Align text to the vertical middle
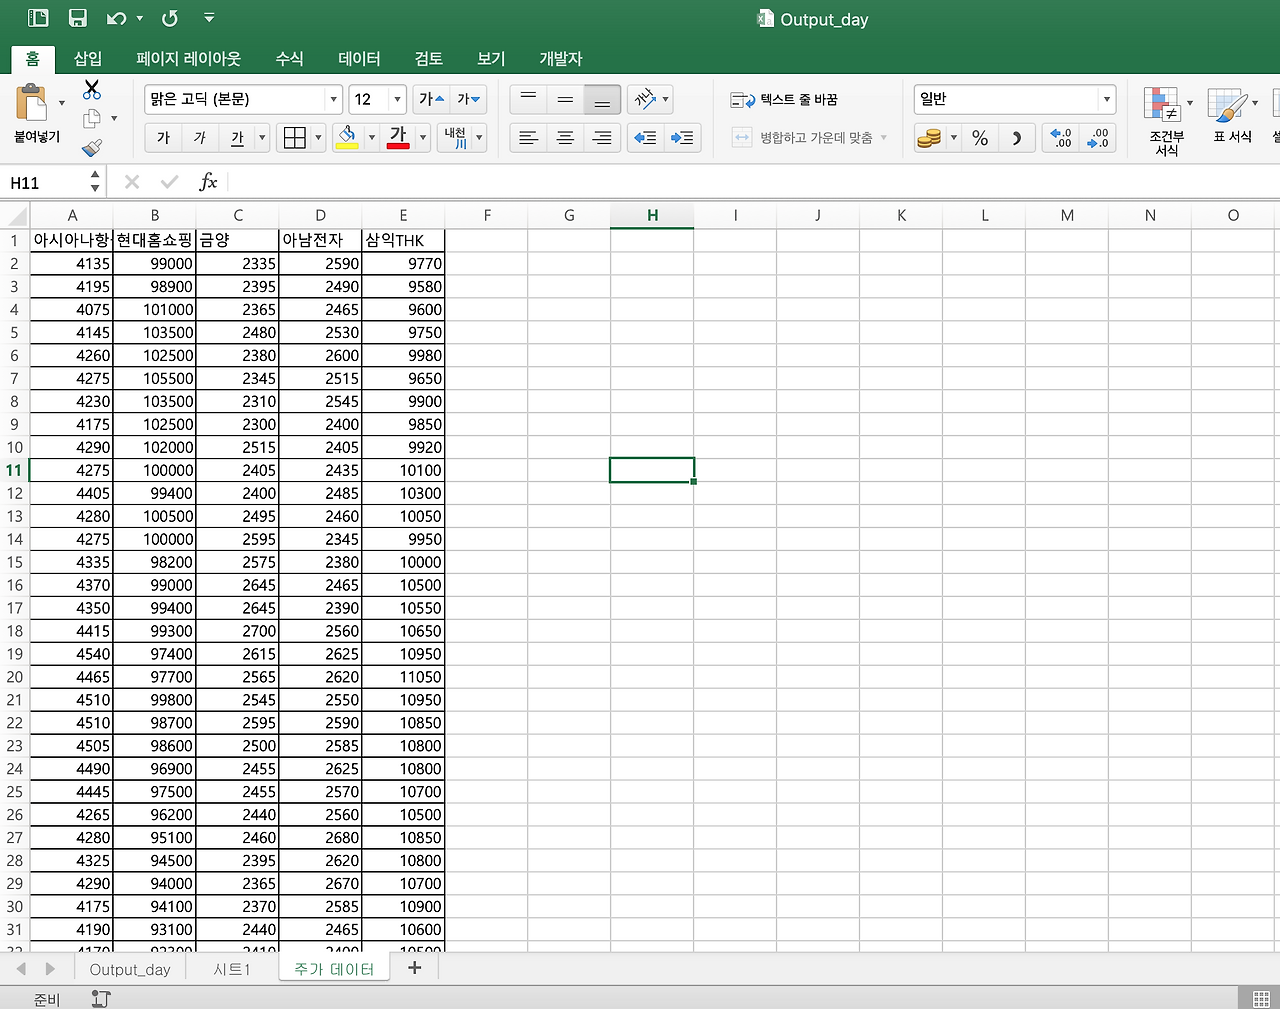 (x=565, y=99)
